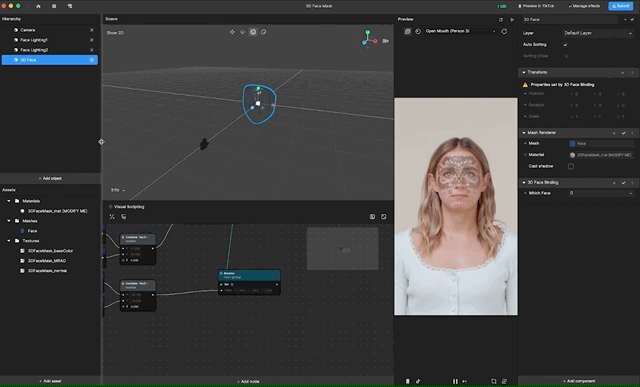Screen dimensions: 640x387
Task: Select the highlighted scale tool in Scene toolbar
Action: click(253, 32)
